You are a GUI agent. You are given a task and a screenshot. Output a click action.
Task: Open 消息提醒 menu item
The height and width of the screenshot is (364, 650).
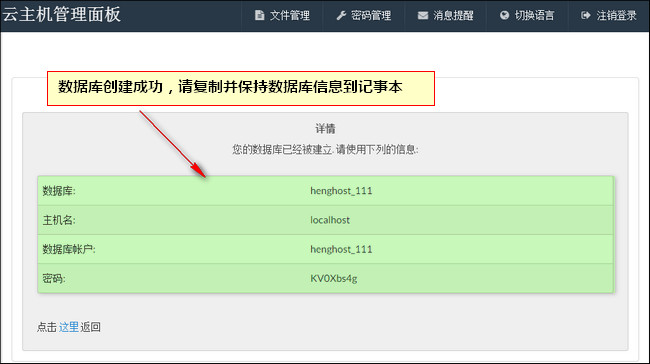click(x=445, y=15)
